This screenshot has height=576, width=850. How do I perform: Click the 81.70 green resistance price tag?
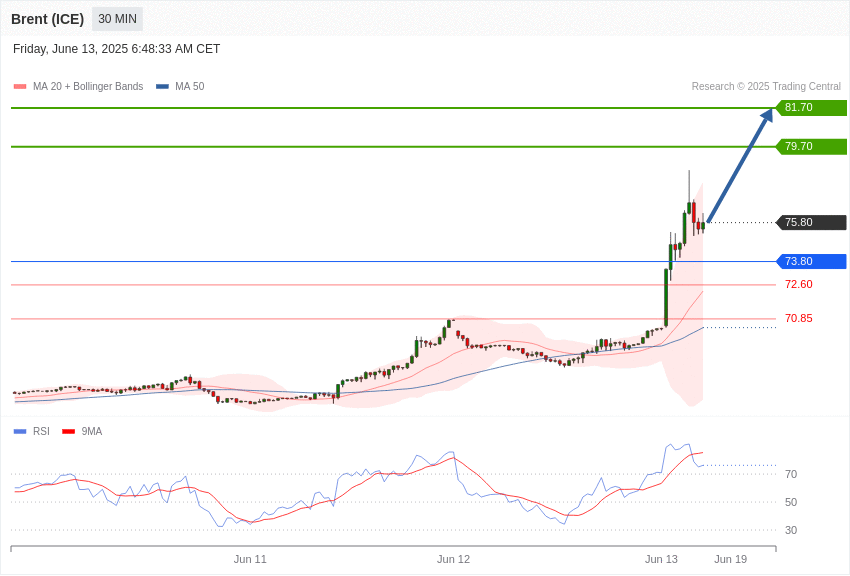pos(811,107)
